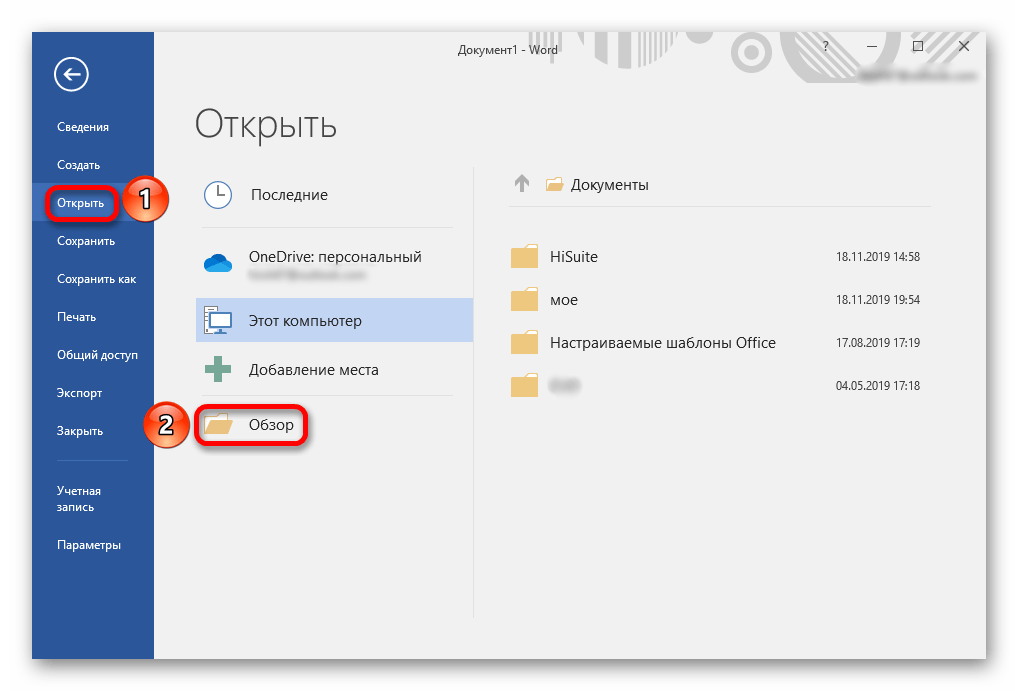Viewport: 1018px width, 691px height.
Task: Select Последние documents location
Action: point(289,195)
